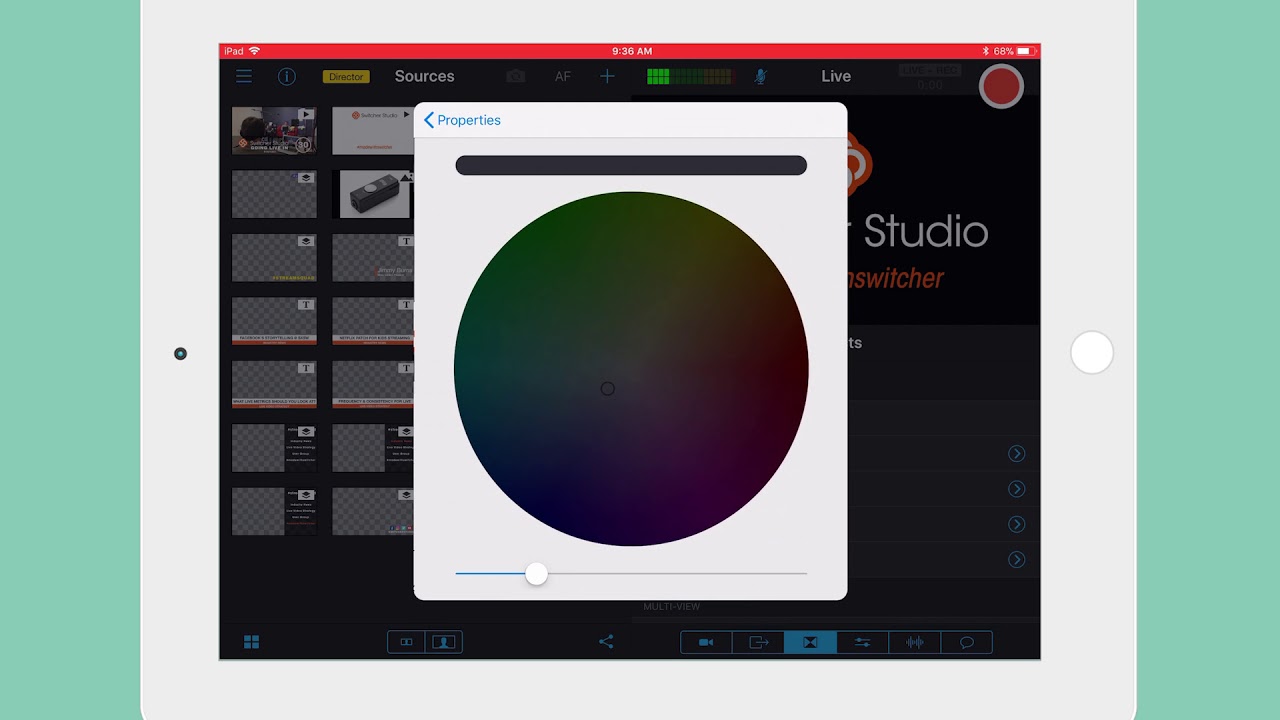Tap the share icon
The image size is (1280, 720).
(606, 642)
